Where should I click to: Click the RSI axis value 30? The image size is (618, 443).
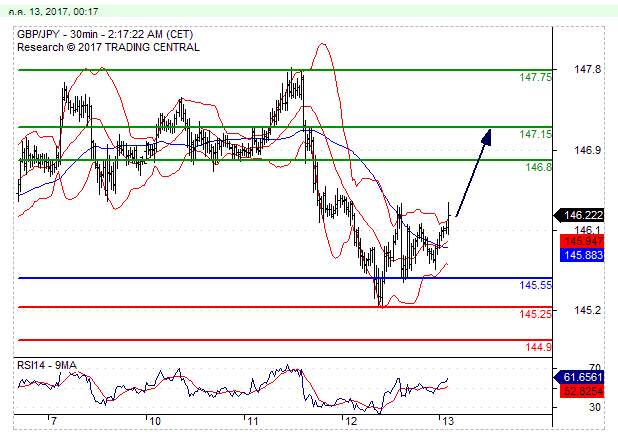[595, 407]
